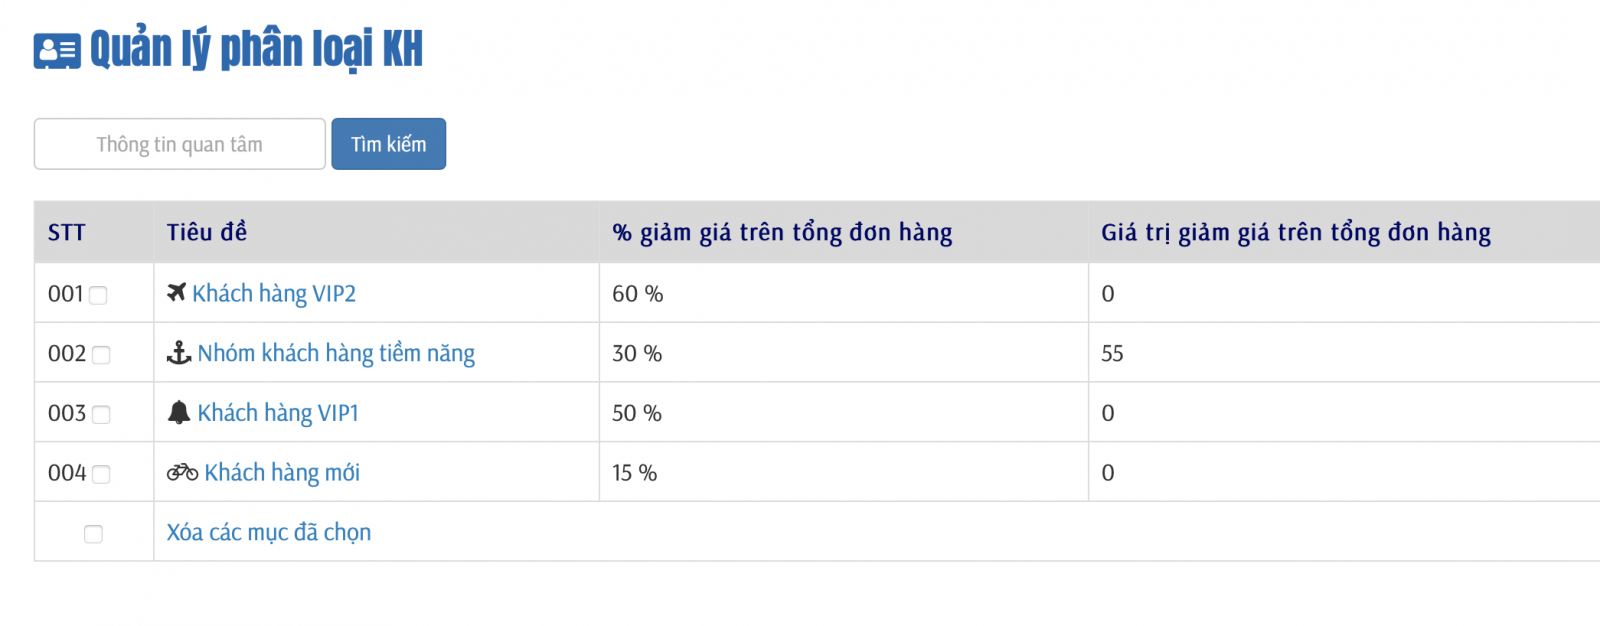Image resolution: width=1600 pixels, height=626 pixels.
Task: Tick the checkbox for row 001
Action: click(x=98, y=295)
